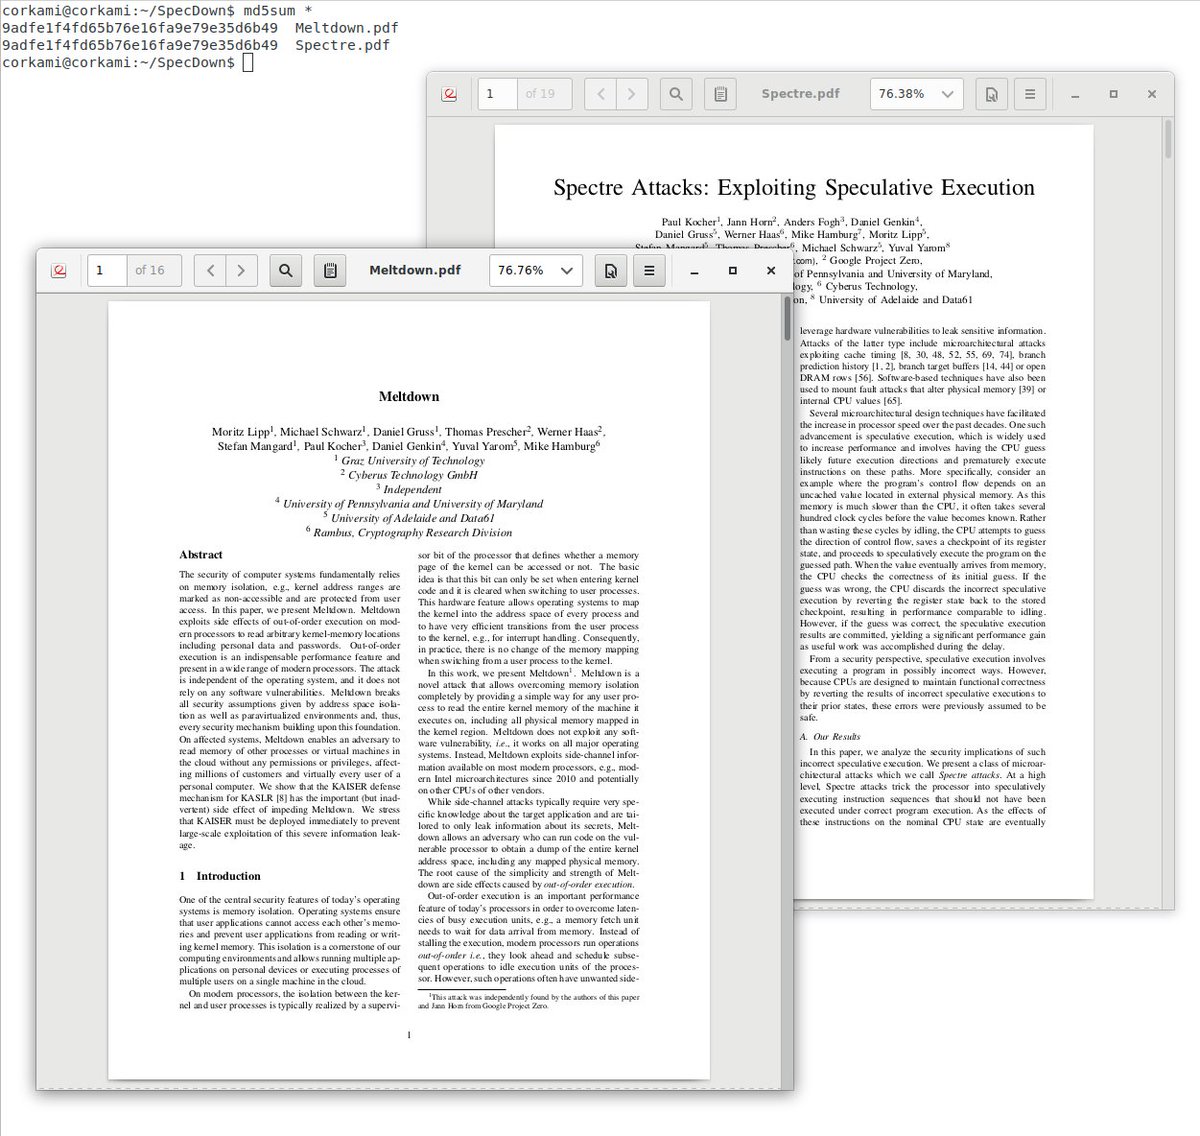Open hamburger menu in Spectre window
The height and width of the screenshot is (1136, 1200).
point(1030,94)
